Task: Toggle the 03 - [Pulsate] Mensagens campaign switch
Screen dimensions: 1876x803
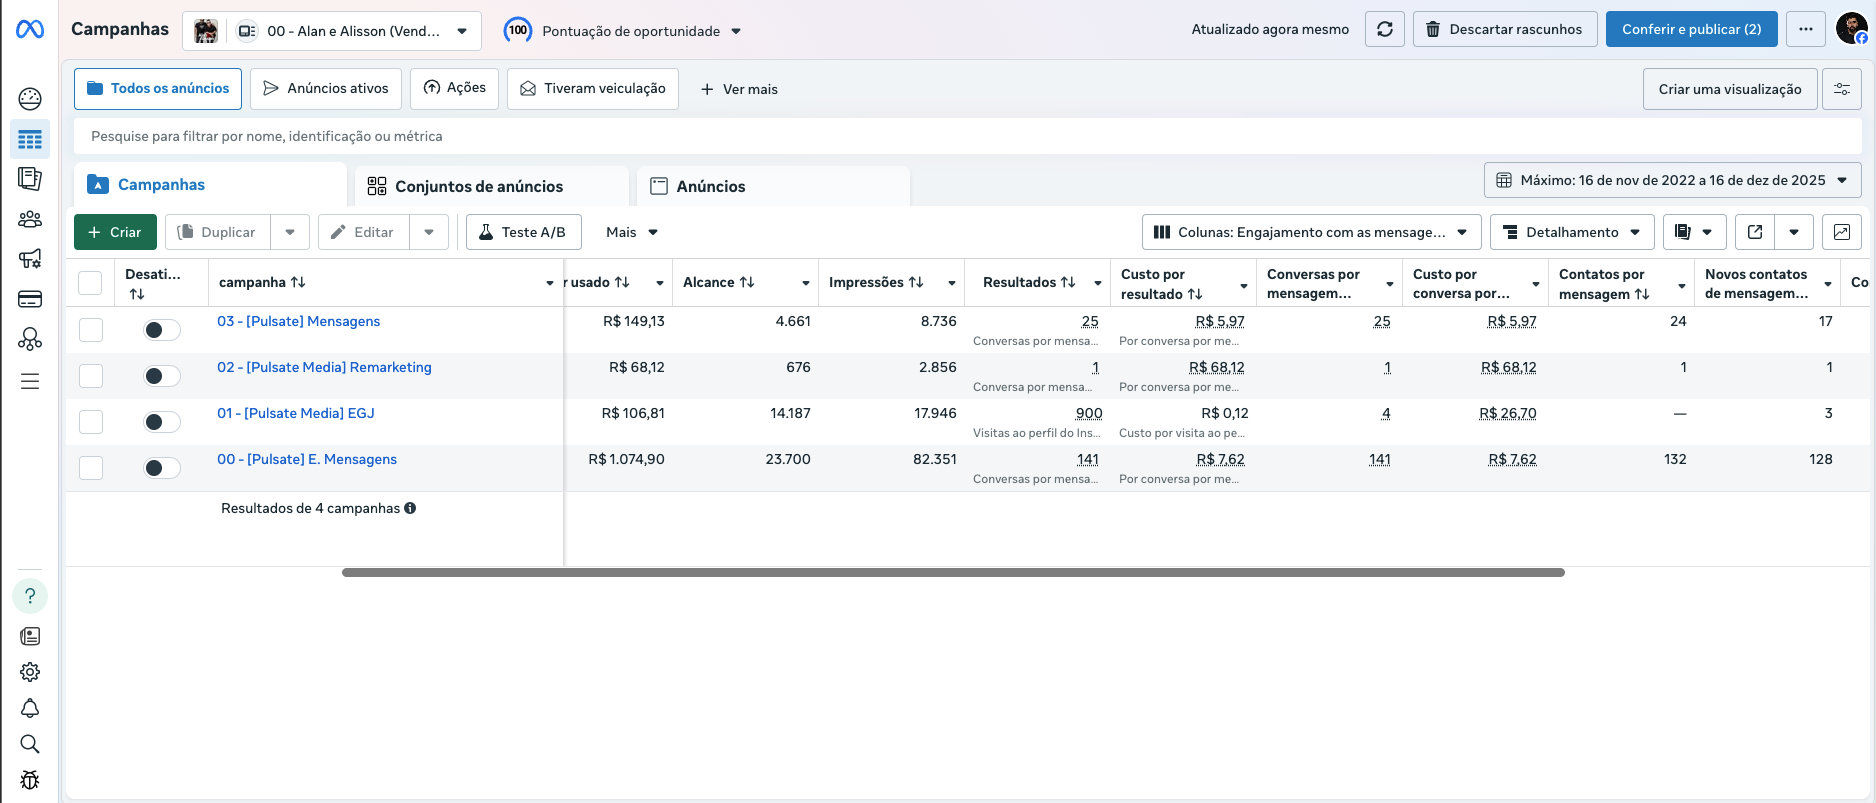Action: pyautogui.click(x=161, y=330)
